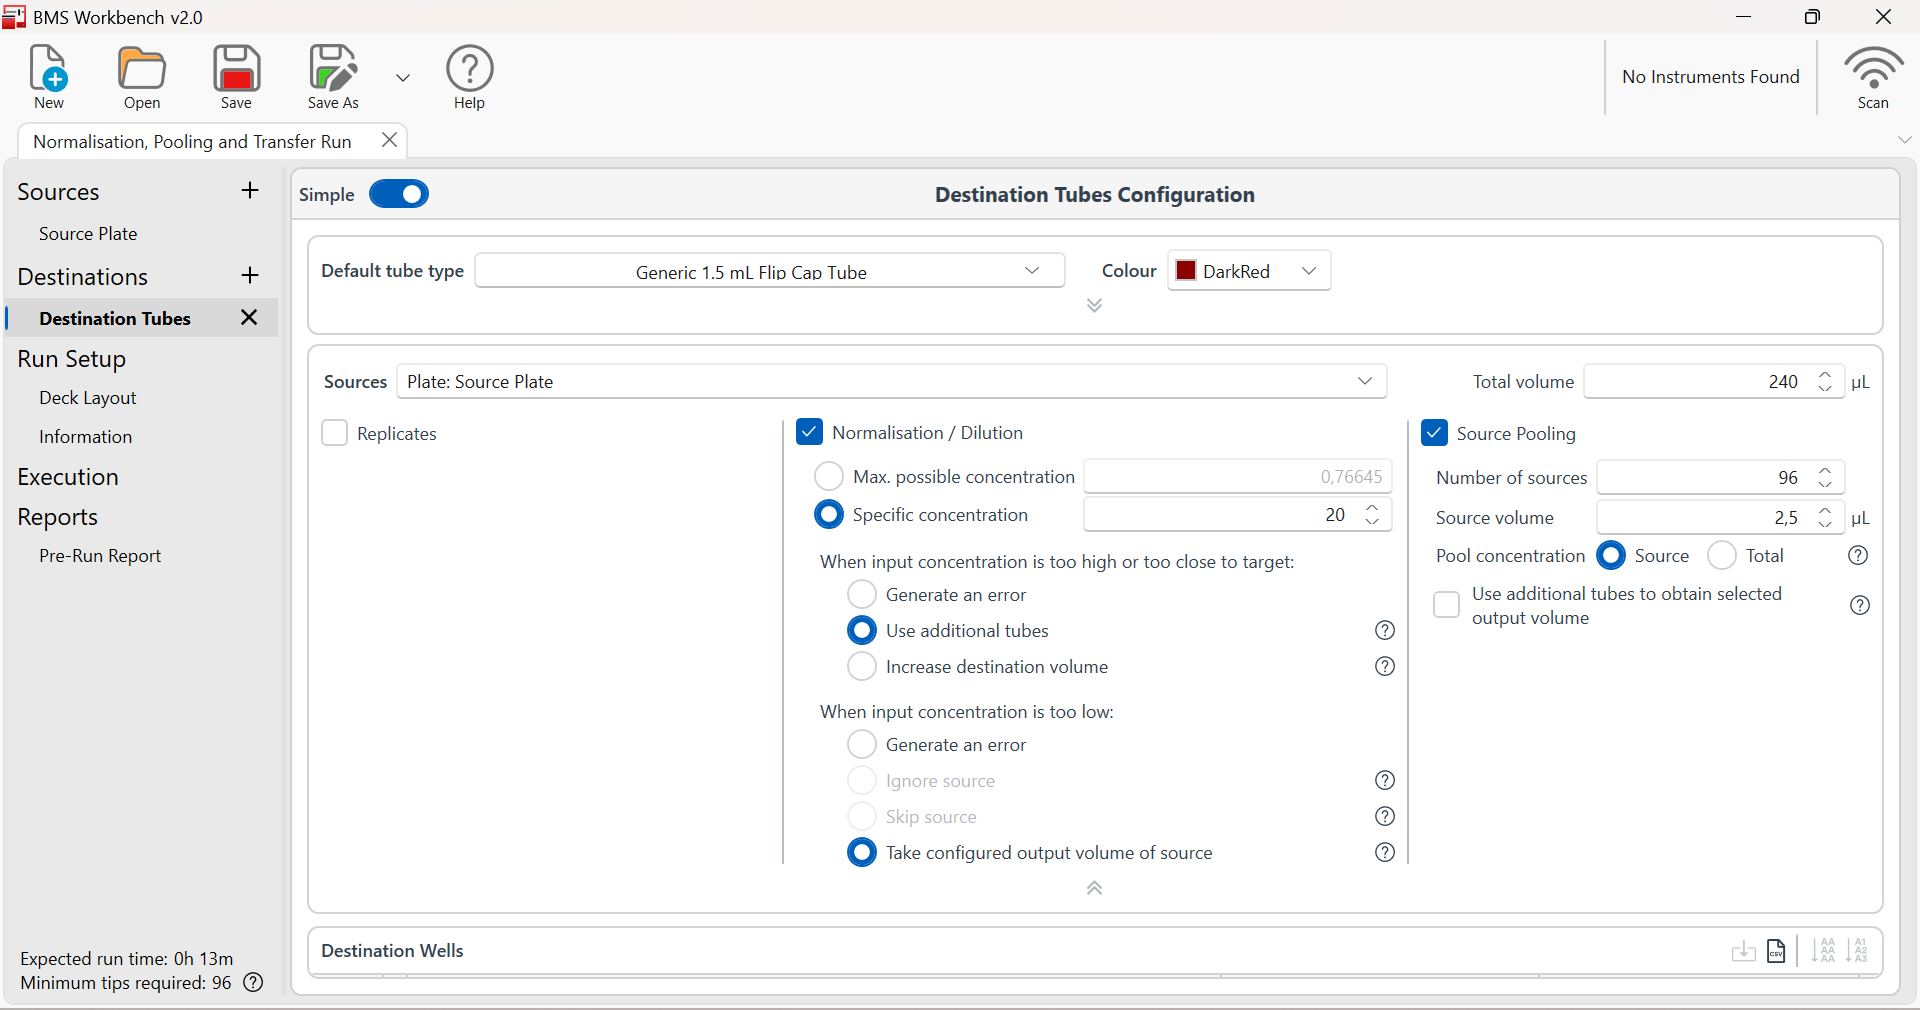Save the run with the Save icon
The height and width of the screenshot is (1010, 1920).
pos(236,68)
